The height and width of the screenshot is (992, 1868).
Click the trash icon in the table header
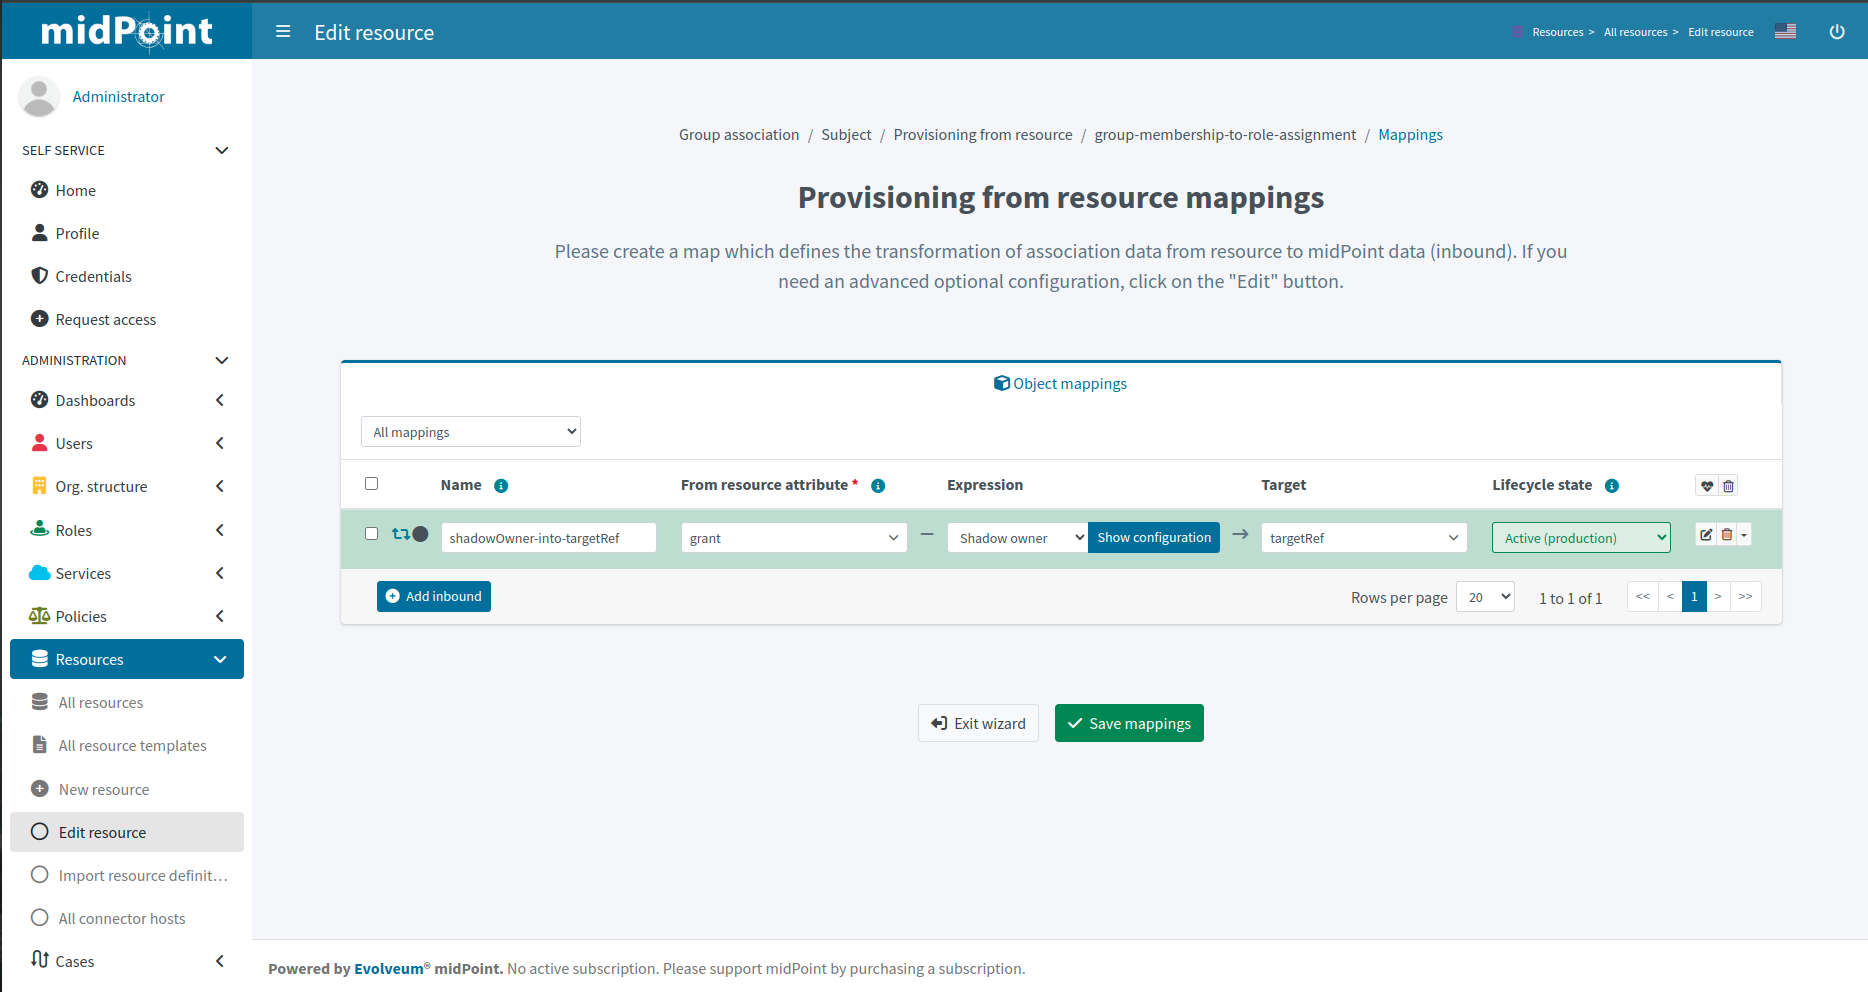[x=1728, y=485]
